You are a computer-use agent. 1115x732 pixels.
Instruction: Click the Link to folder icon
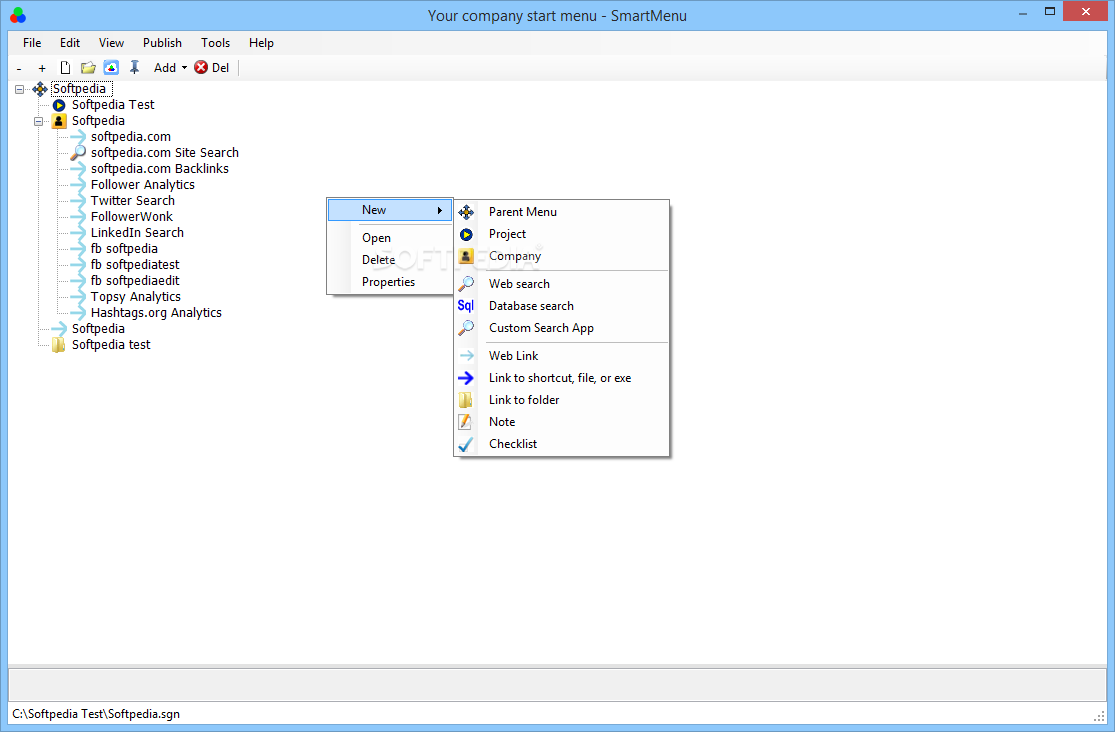[466, 400]
